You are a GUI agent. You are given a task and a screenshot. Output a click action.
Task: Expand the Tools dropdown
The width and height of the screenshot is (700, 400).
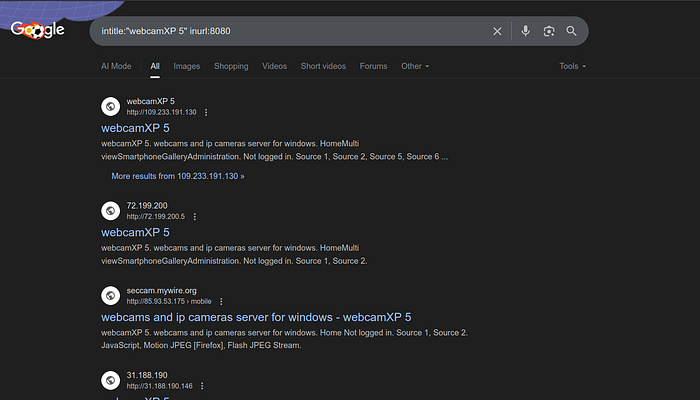pyautogui.click(x=573, y=66)
